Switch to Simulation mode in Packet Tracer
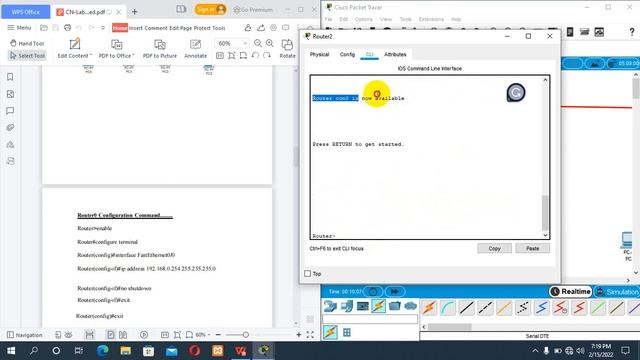Viewport: 640px width, 360px height. tap(617, 291)
